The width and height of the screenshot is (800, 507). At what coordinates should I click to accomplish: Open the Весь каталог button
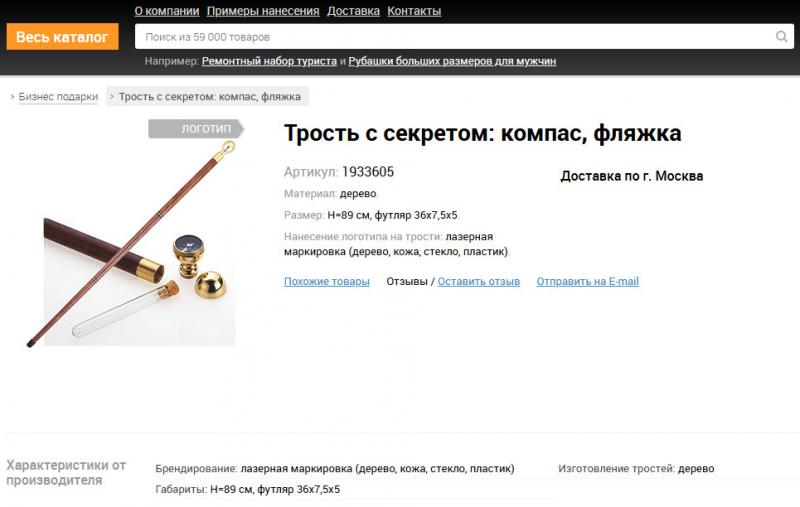pyautogui.click(x=62, y=37)
